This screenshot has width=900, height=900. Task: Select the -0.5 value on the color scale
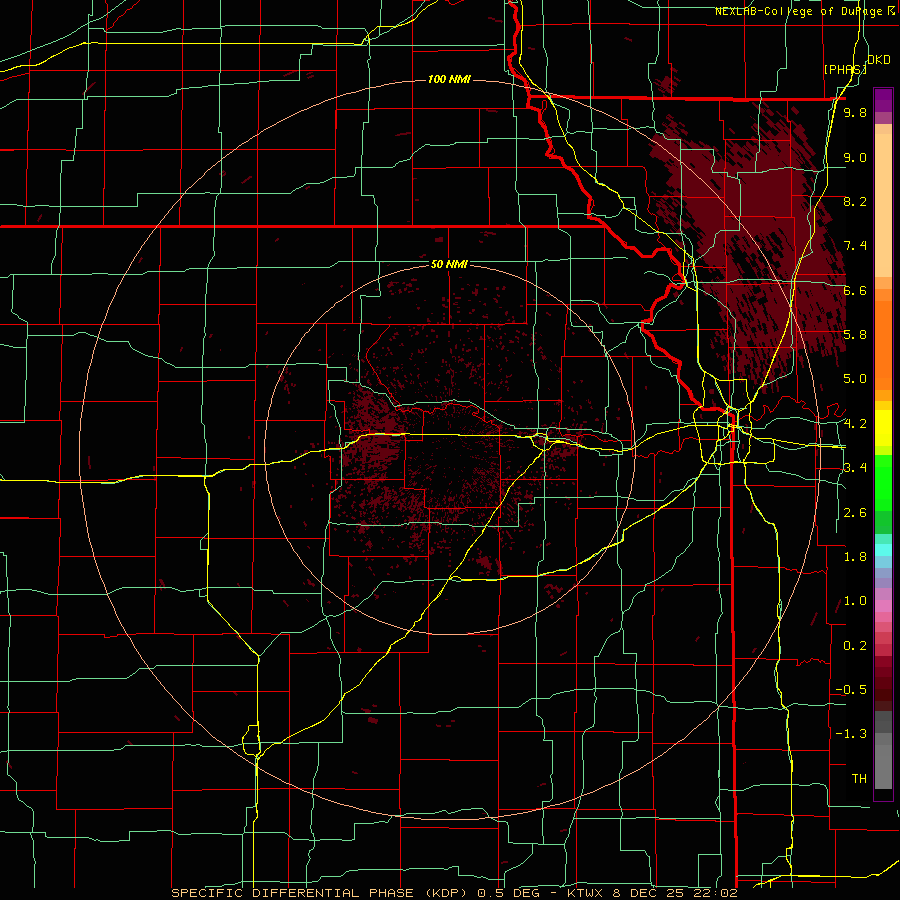[851, 690]
